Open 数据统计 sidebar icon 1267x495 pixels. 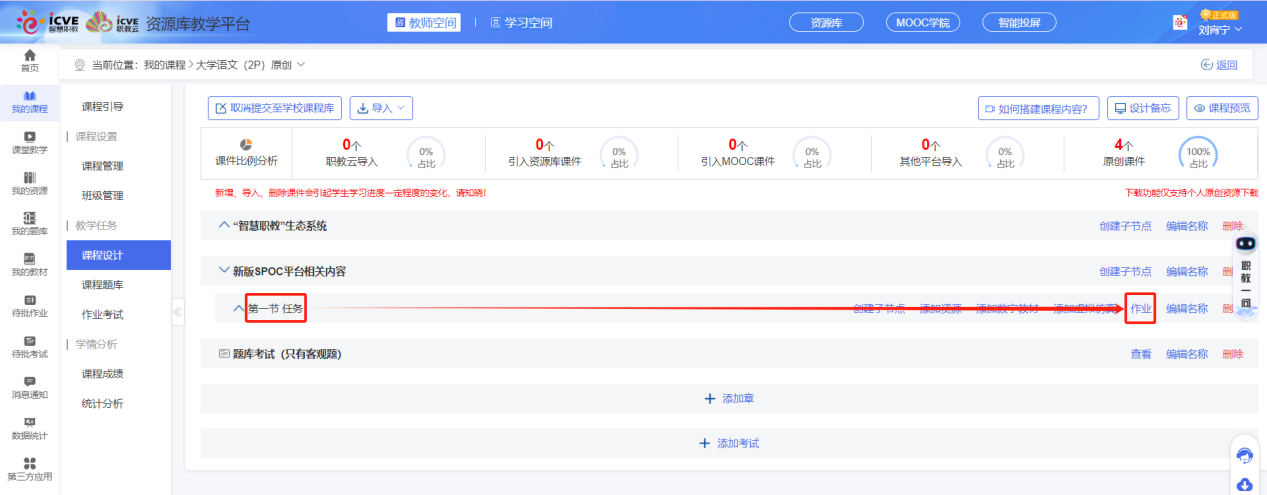30,423
